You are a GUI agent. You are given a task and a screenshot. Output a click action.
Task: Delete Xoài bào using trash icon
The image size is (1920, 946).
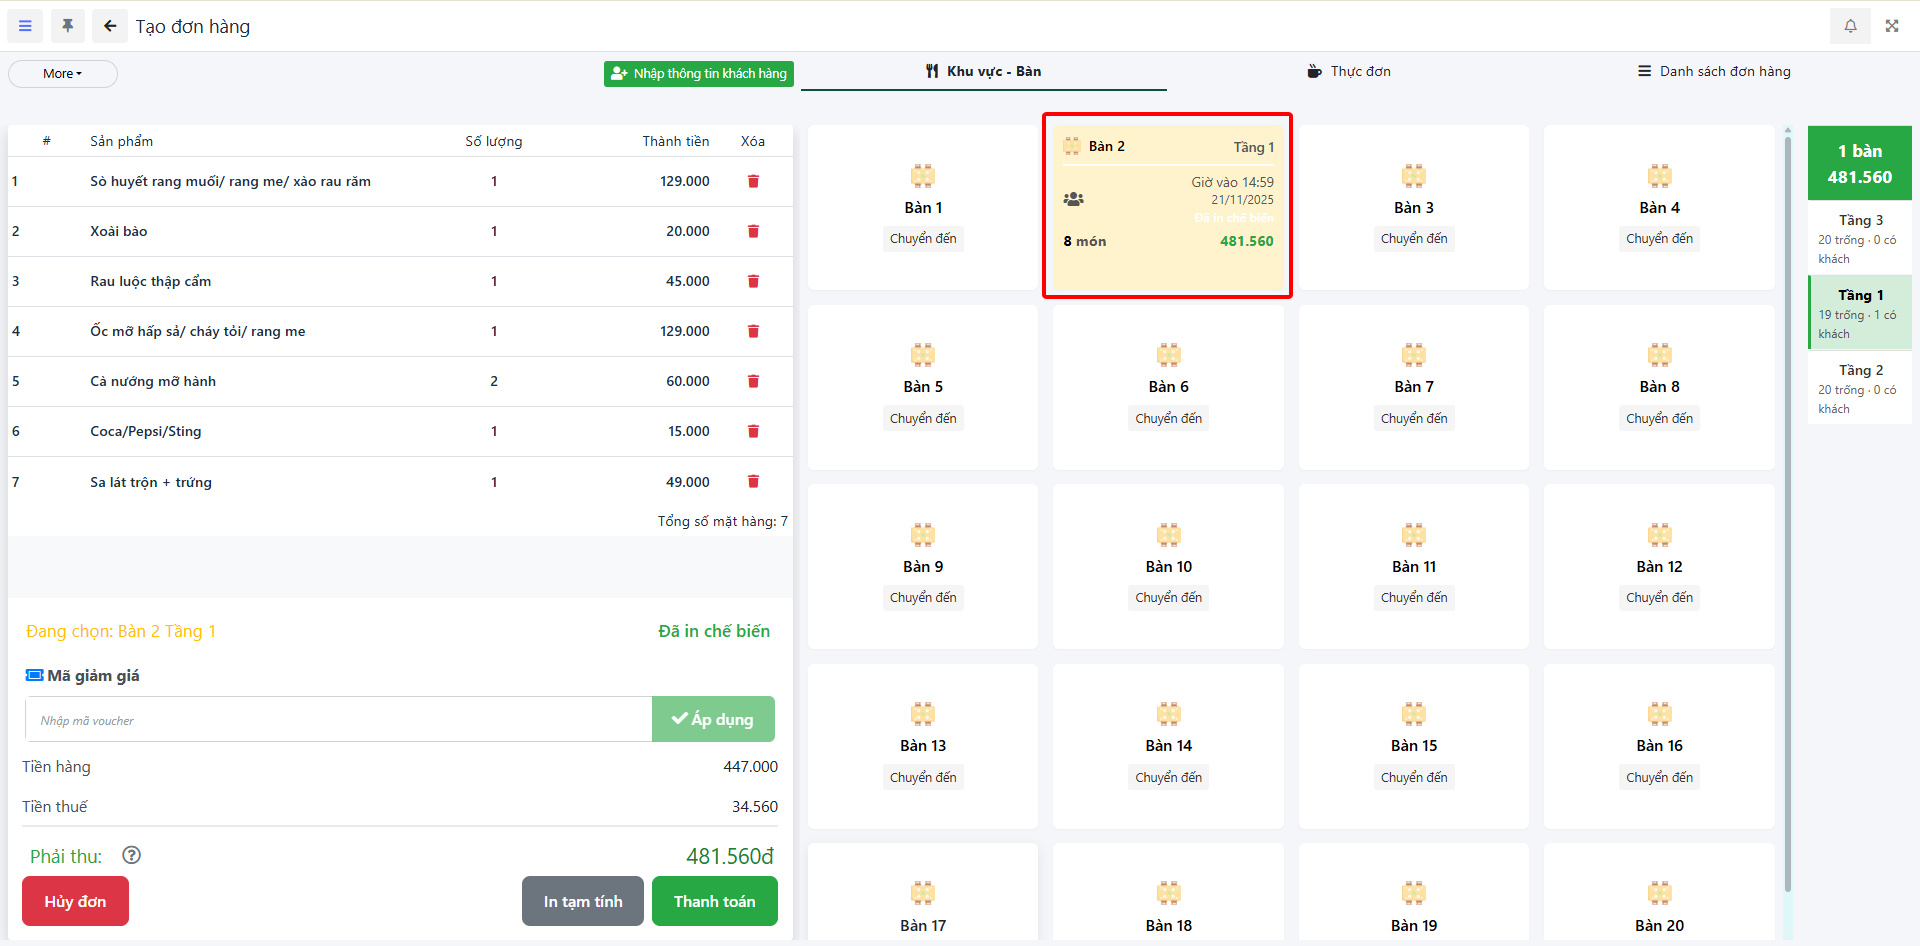point(753,231)
